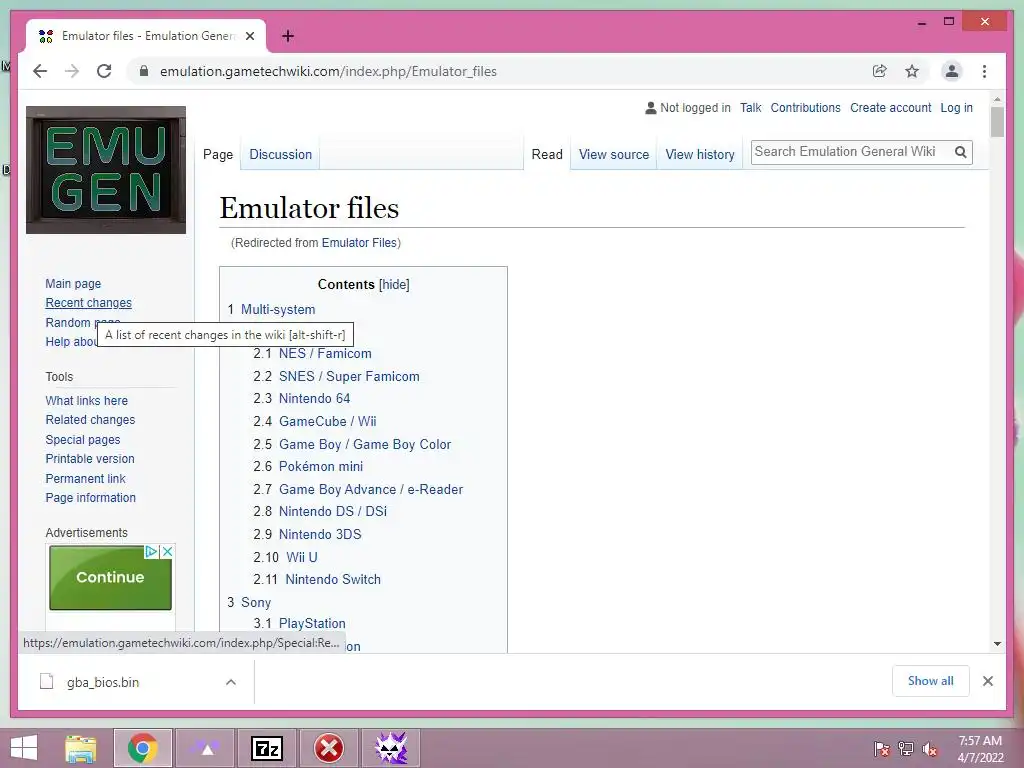Open Related changes
Image resolution: width=1024 pixels, height=768 pixels.
(x=90, y=420)
